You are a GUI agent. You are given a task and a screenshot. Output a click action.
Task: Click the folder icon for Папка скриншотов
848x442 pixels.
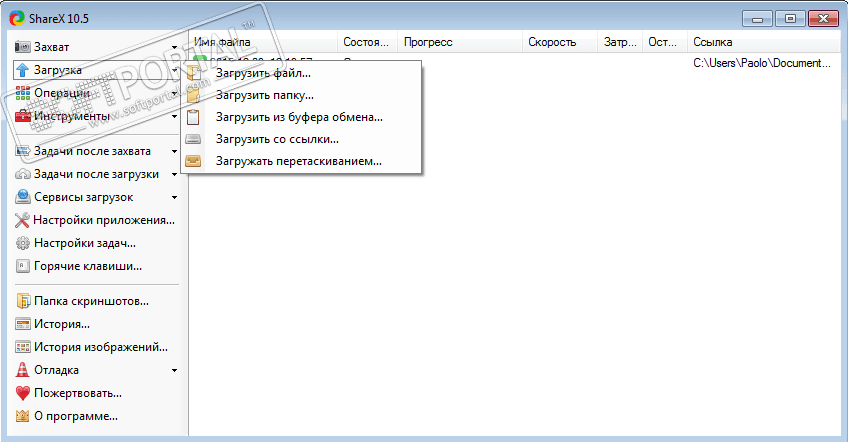(x=22, y=301)
